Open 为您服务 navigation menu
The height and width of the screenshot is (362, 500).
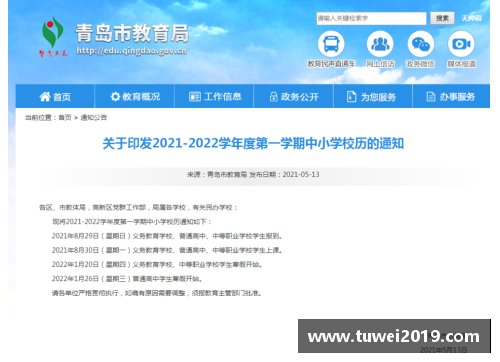(373, 97)
